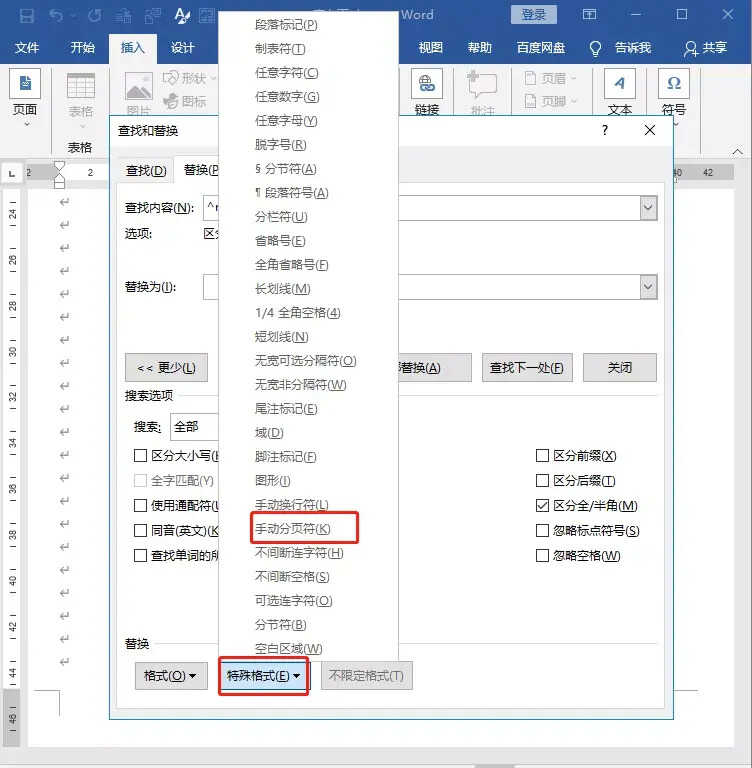Click the Undo arrow icon
752x768 pixels.
coord(56,15)
